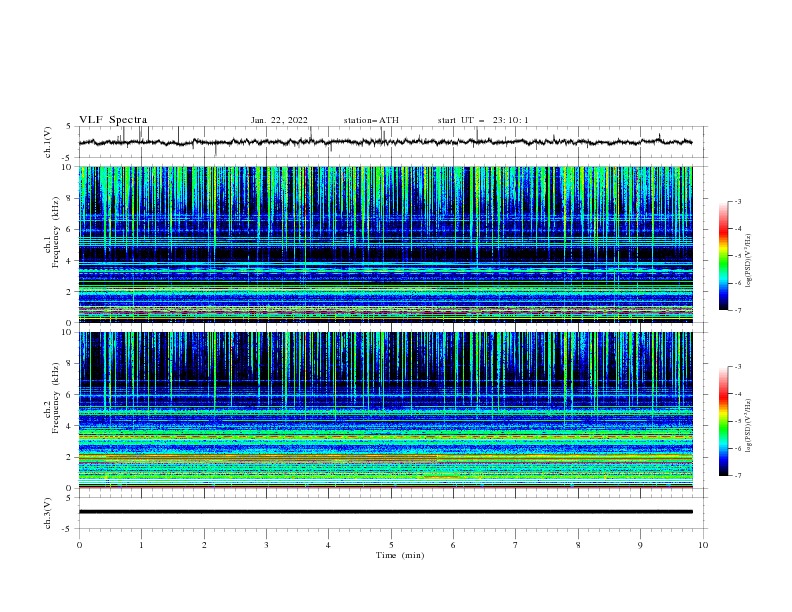792x612 pixels.
Task: Click the upper colorbar's log(PSD) label
Action: (748, 261)
